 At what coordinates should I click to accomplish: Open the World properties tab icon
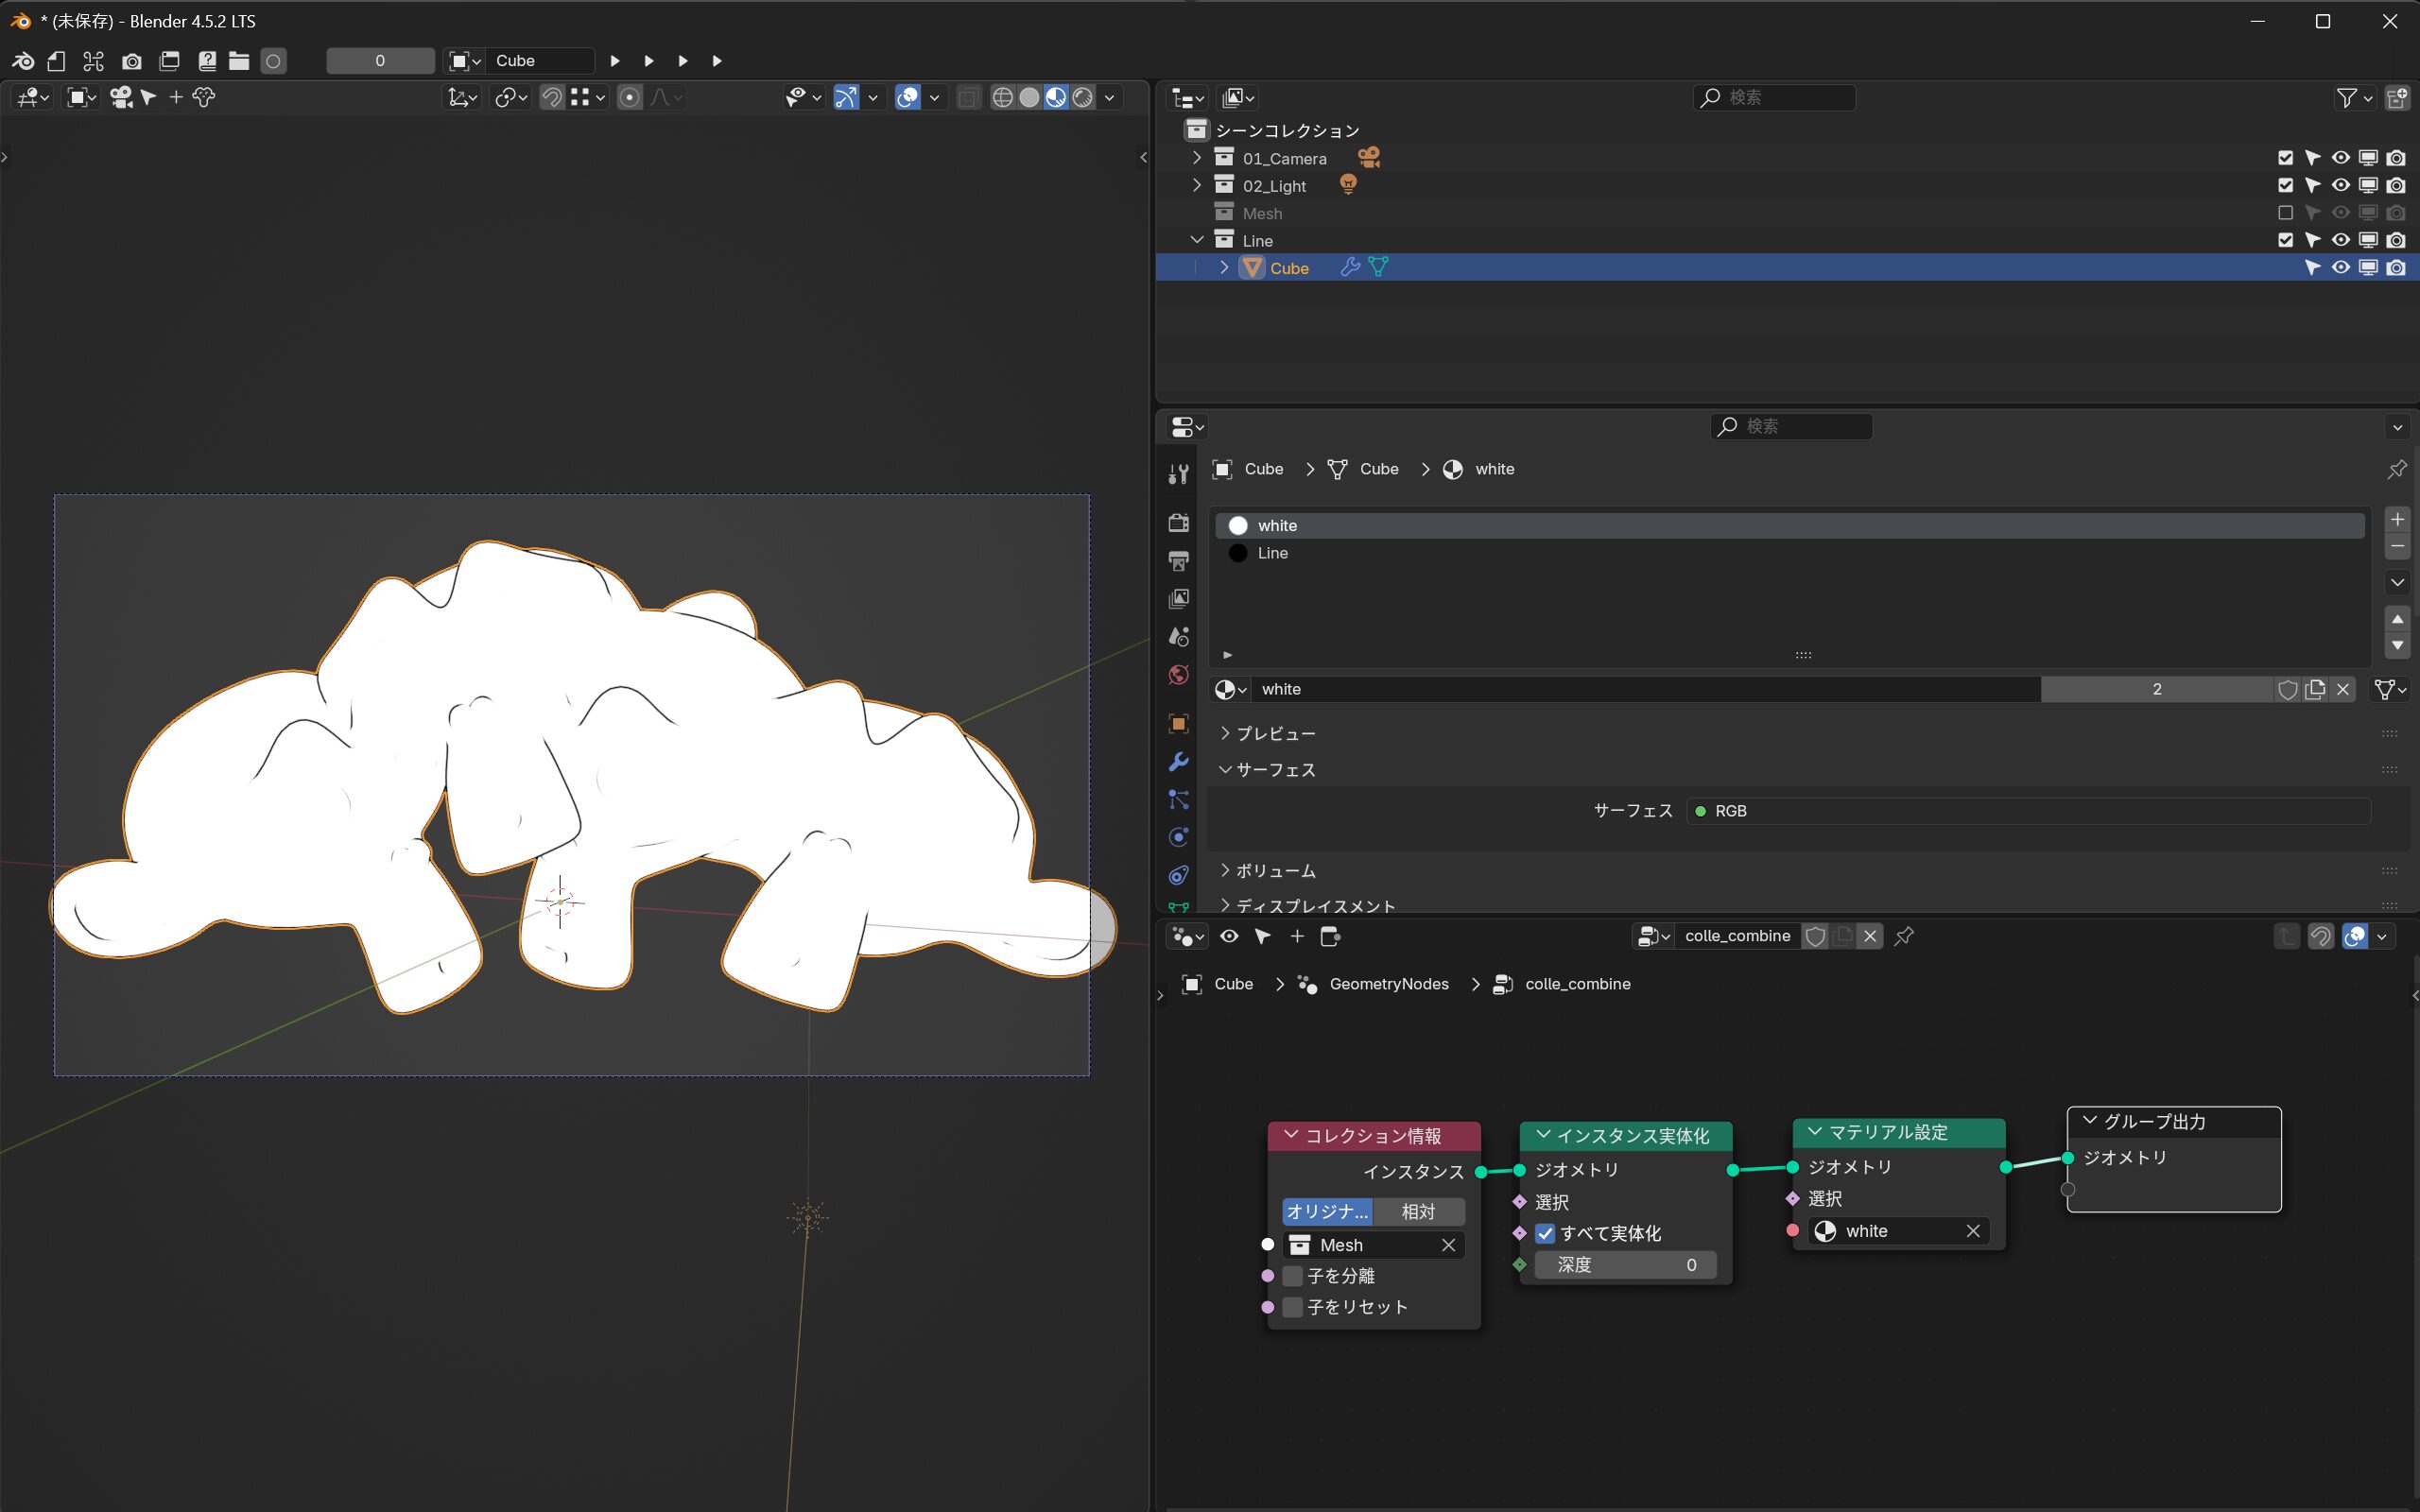tap(1179, 675)
